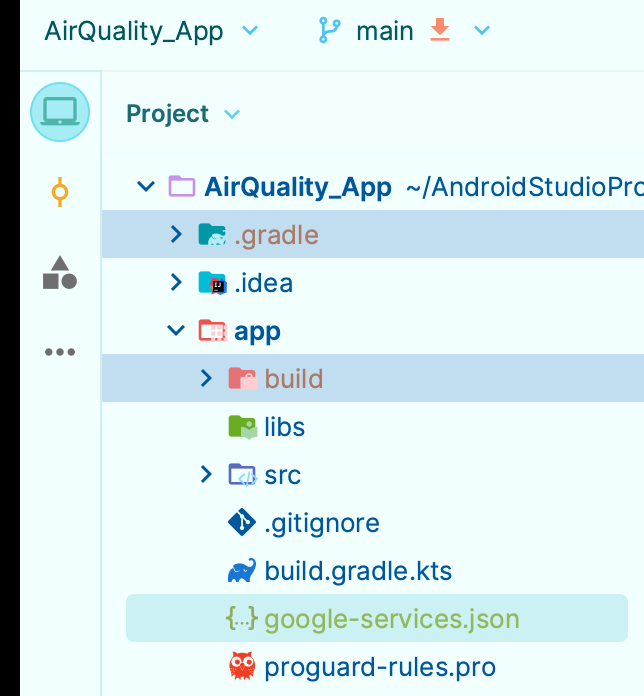
Task: Select the .gradle row
Action: [373, 234]
